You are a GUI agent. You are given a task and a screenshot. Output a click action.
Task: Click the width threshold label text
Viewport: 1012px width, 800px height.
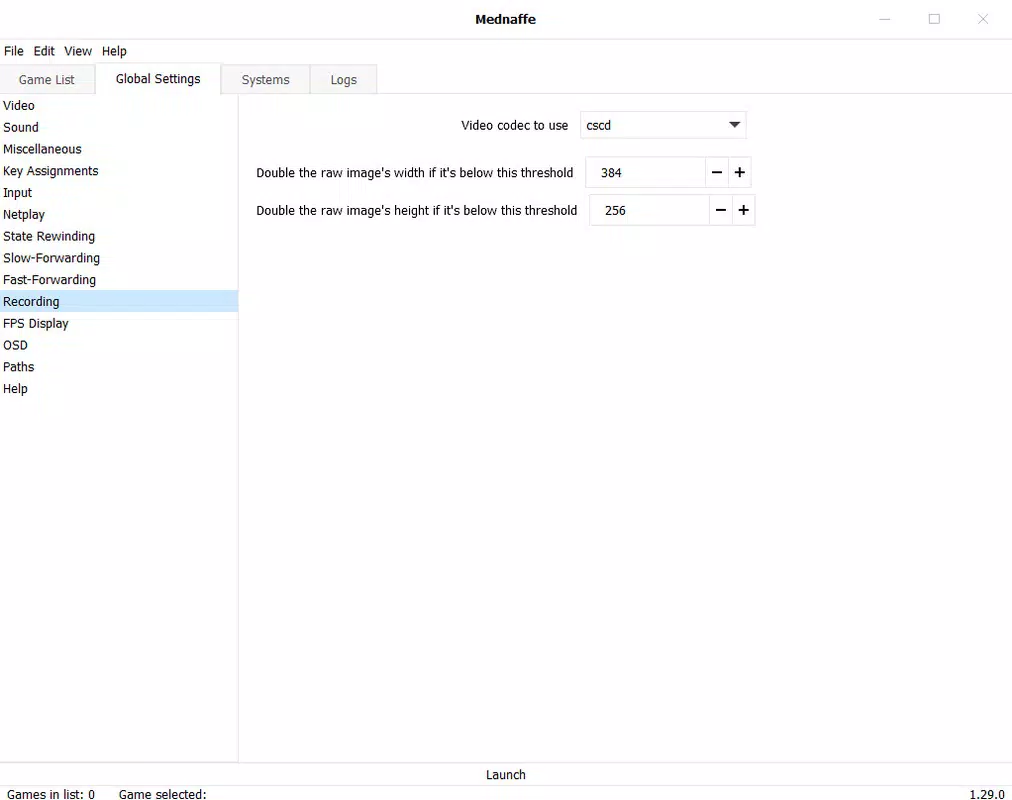click(x=414, y=172)
